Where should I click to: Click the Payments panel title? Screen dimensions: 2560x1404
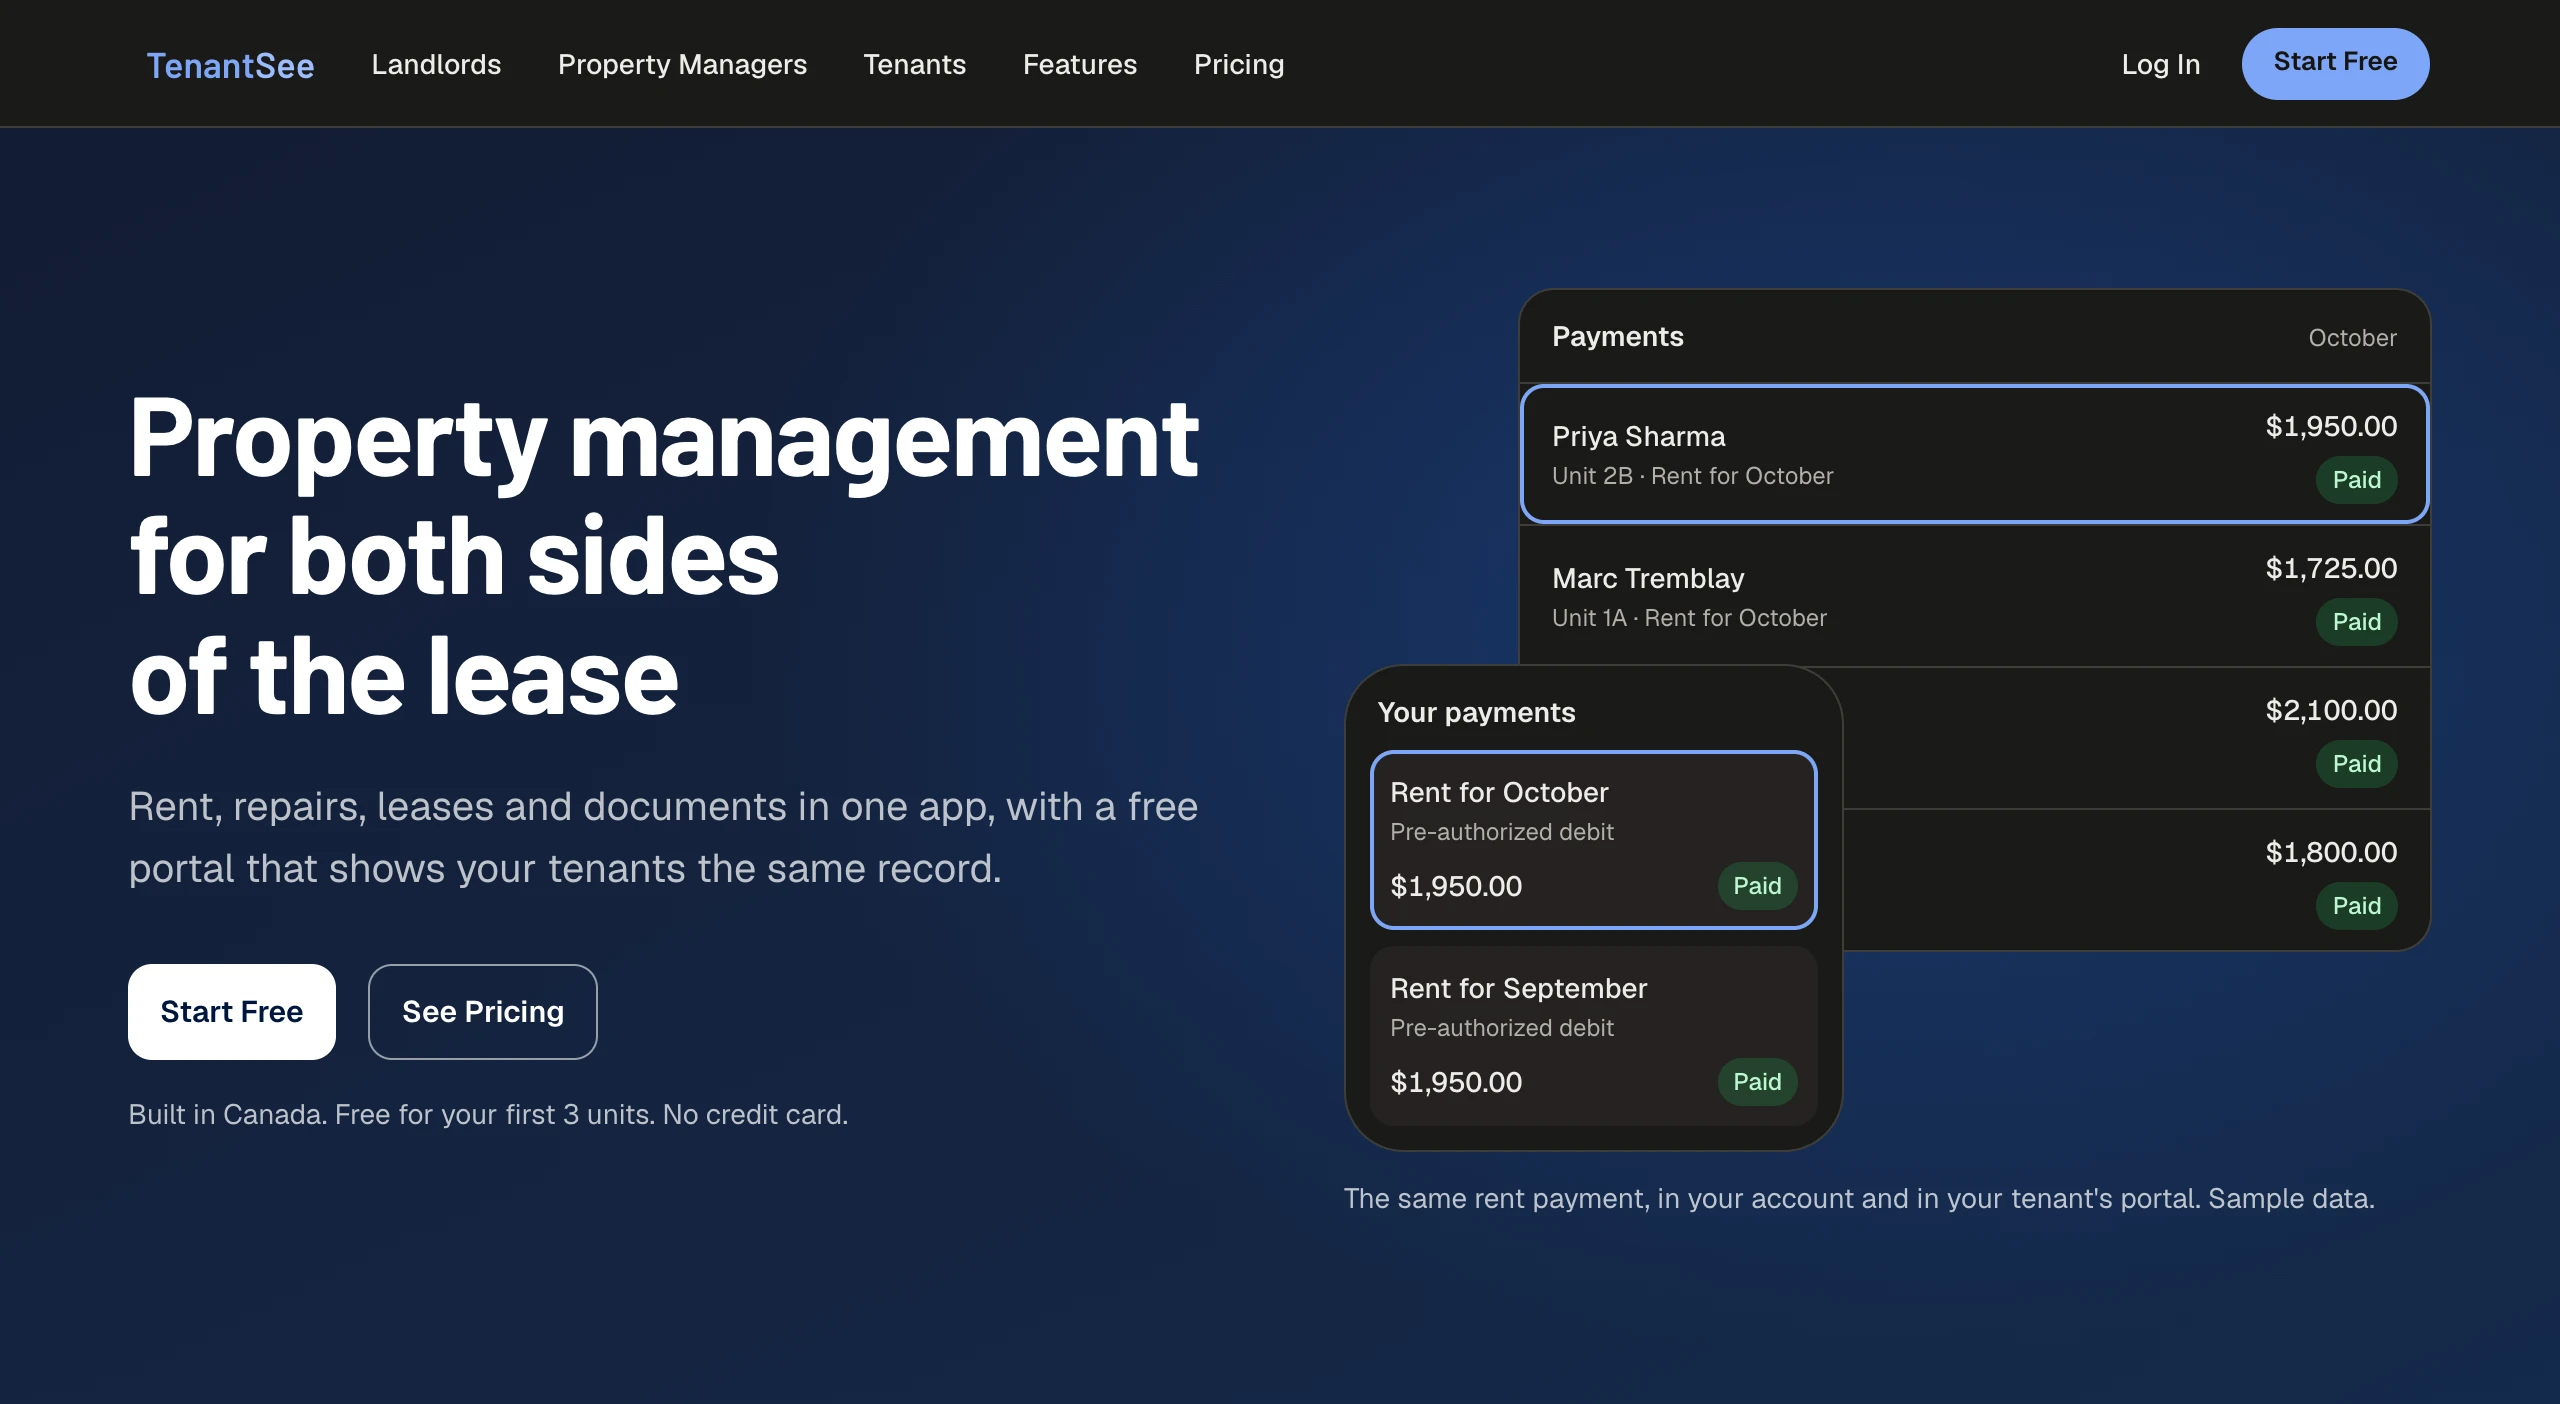[x=1618, y=336]
